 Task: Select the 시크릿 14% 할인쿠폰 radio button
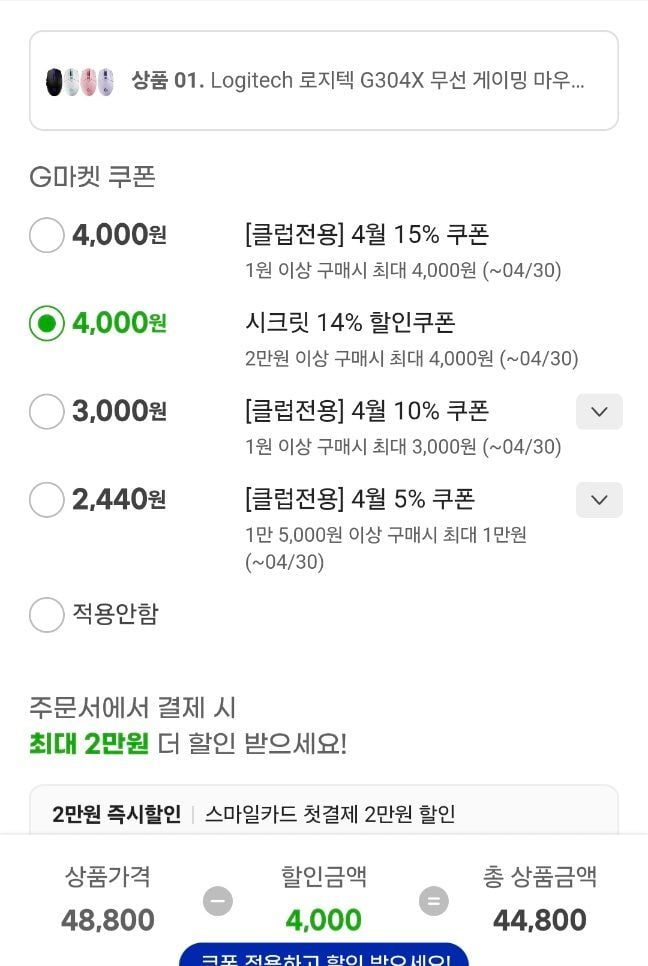click(46, 324)
